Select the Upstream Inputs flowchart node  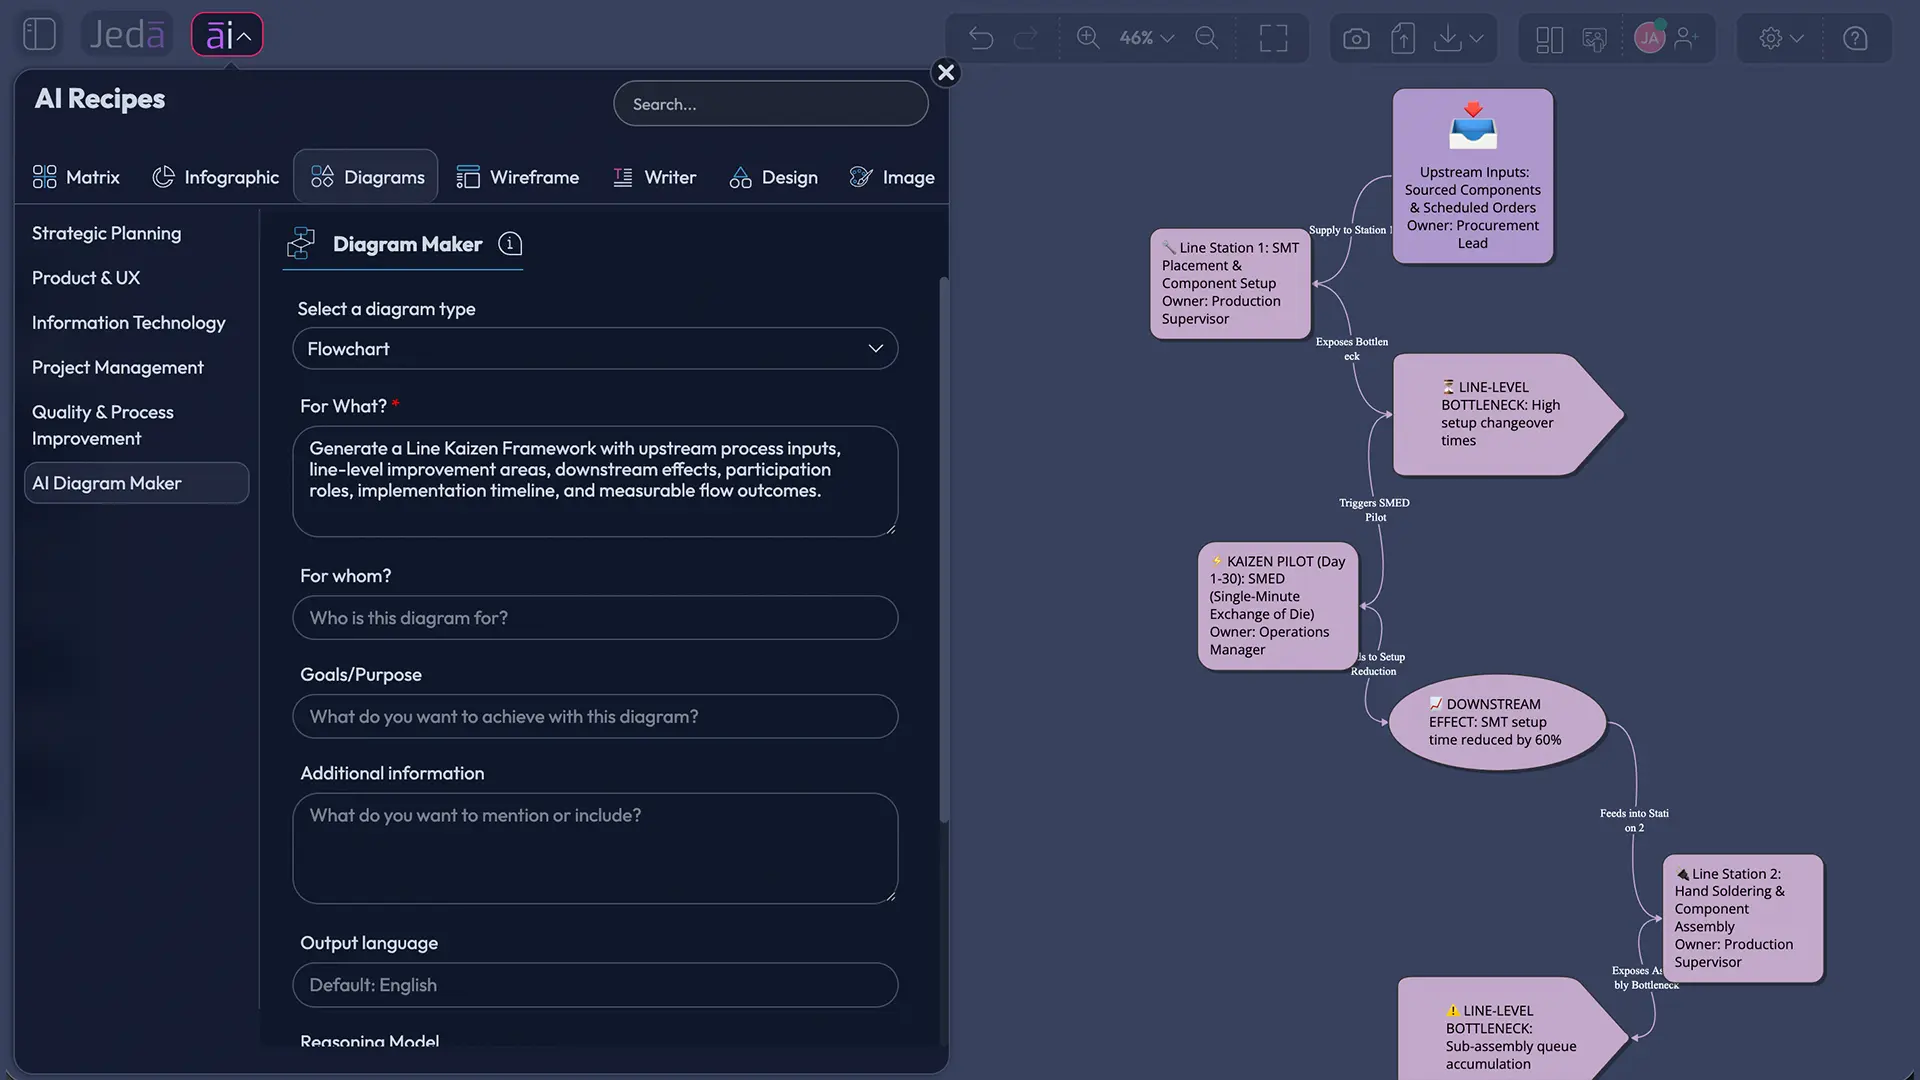(x=1473, y=177)
